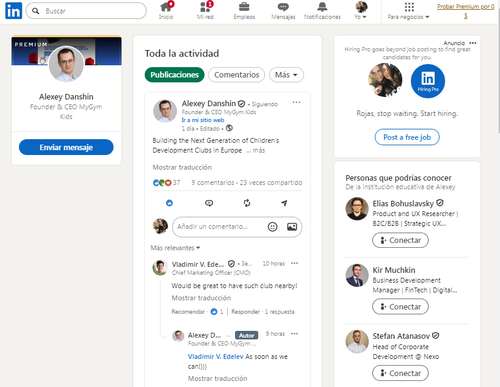Image resolution: width=500 pixels, height=387 pixels.
Task: Select the Publicaciones tab
Action: pos(174,75)
